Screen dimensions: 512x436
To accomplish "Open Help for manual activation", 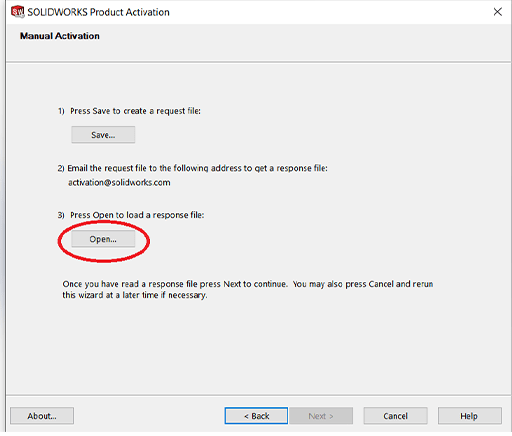I will pyautogui.click(x=469, y=416).
